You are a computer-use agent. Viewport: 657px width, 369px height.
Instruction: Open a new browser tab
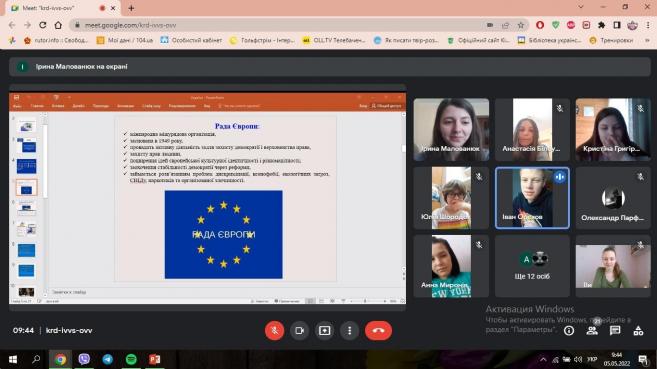pos(131,8)
